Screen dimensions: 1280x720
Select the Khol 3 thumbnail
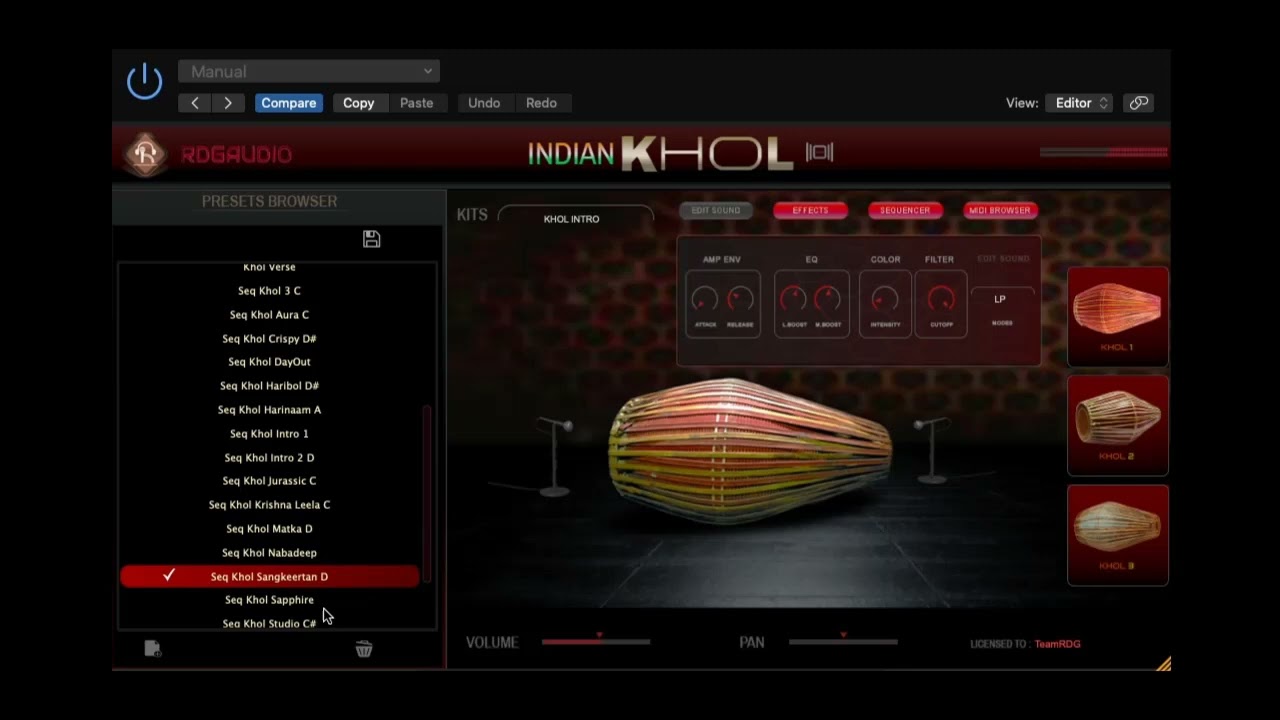pos(1117,535)
